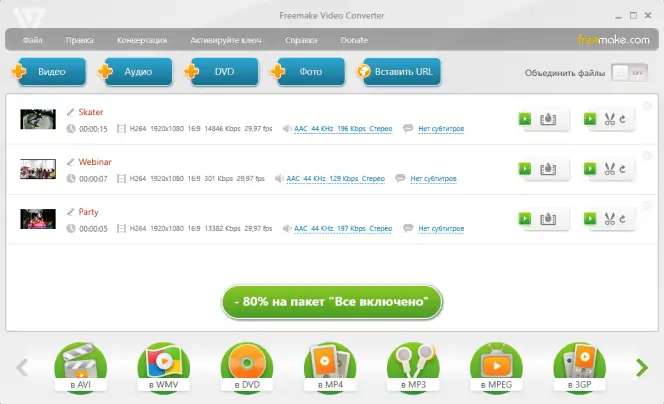Show previous output formats with left arrow
This screenshot has width=664, height=404.
coord(22,368)
